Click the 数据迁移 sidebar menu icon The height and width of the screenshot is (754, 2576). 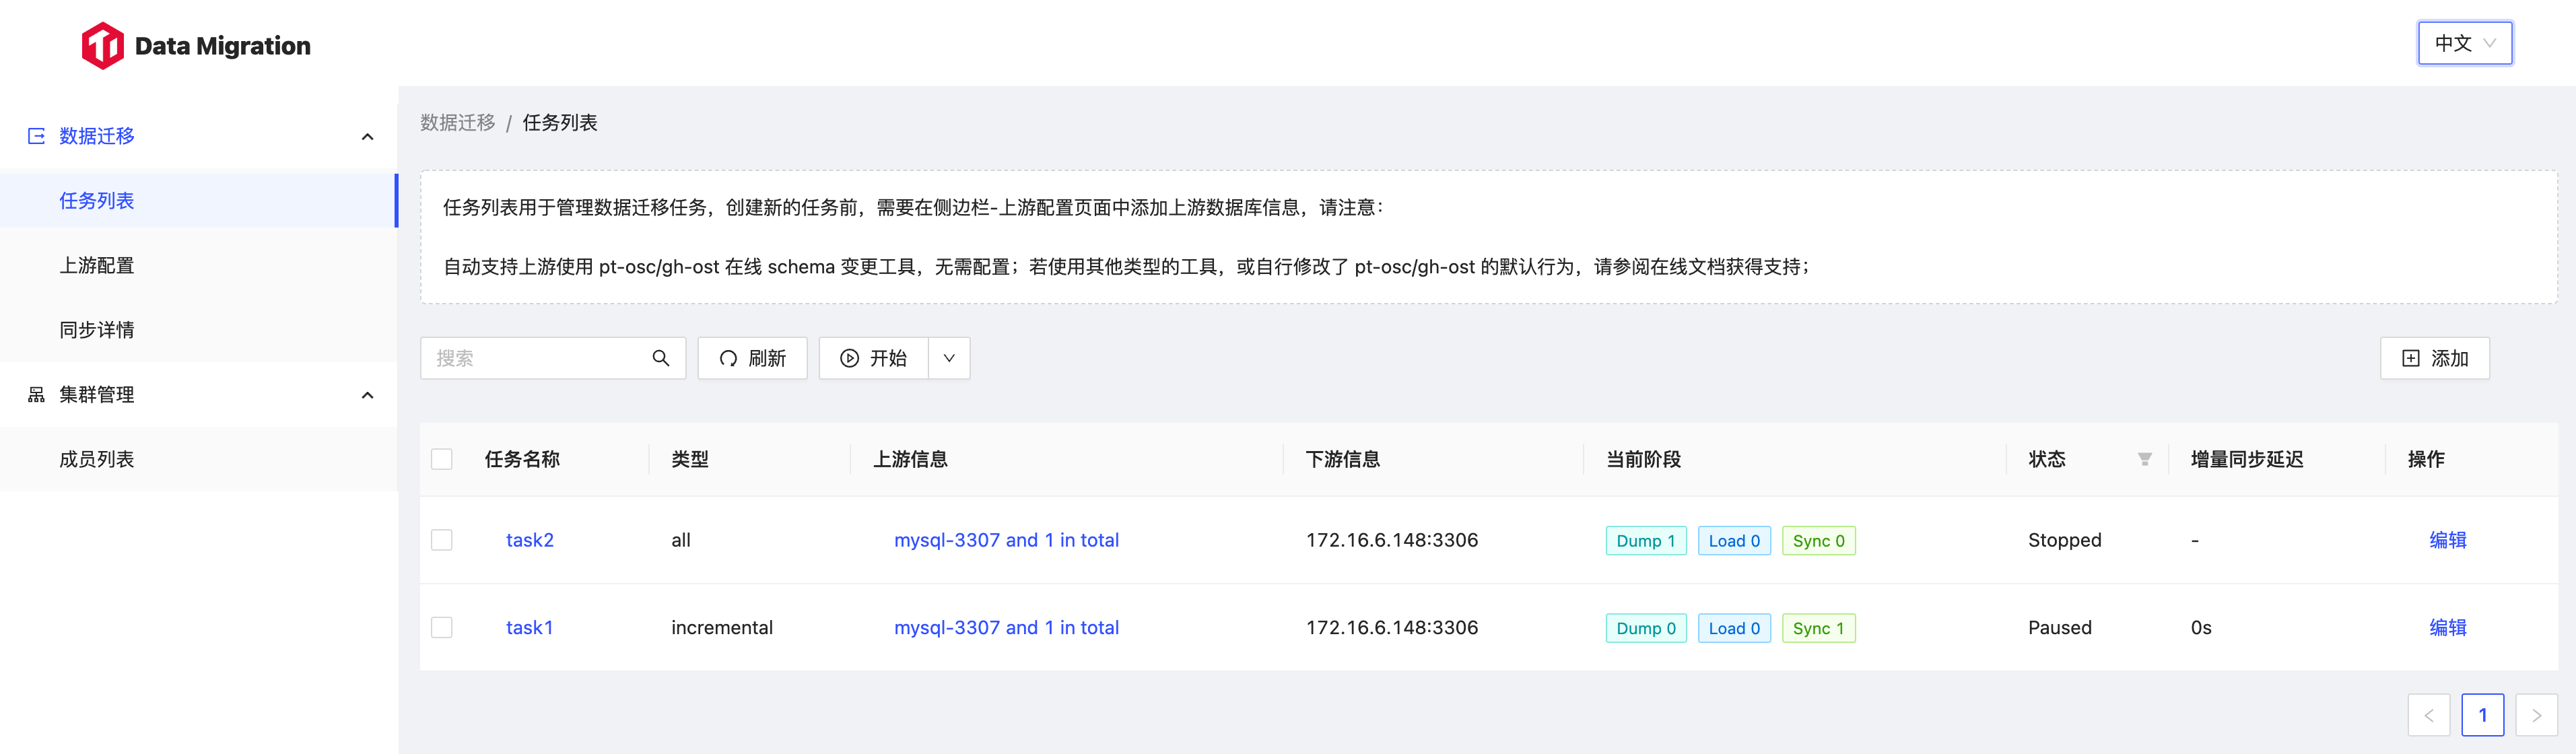(x=36, y=136)
